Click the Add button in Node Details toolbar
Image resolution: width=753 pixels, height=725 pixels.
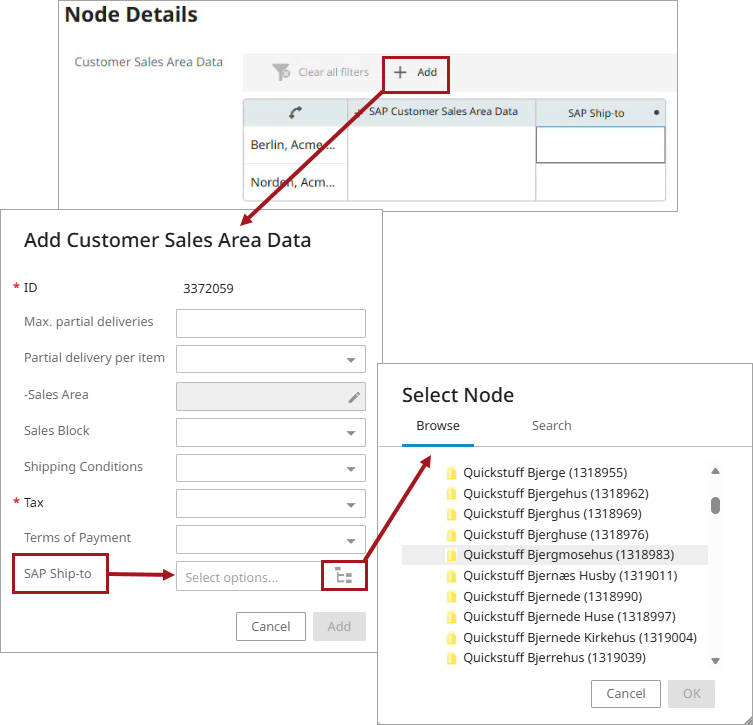pos(415,72)
